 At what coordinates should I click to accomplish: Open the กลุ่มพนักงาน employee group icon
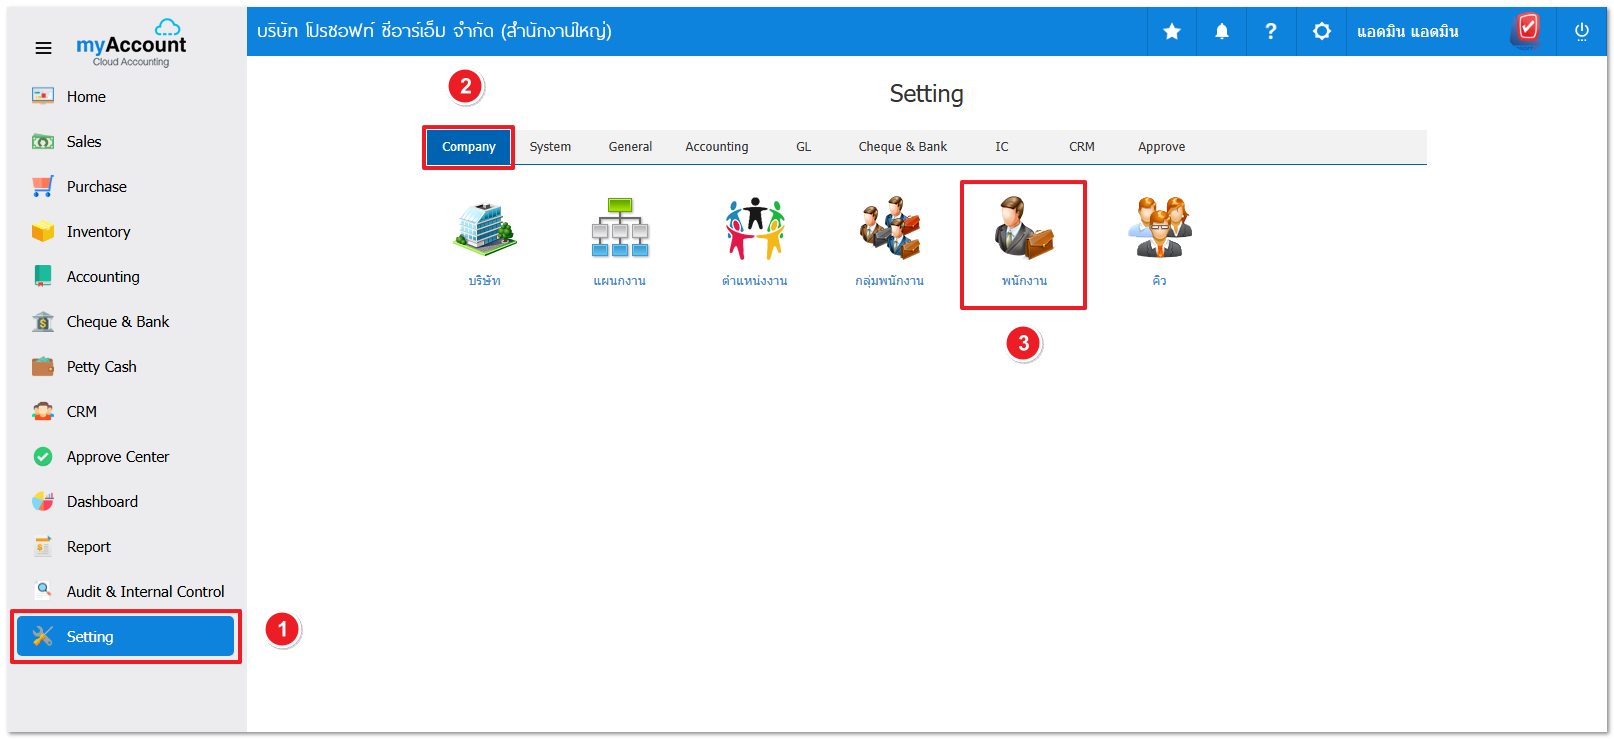pos(890,230)
